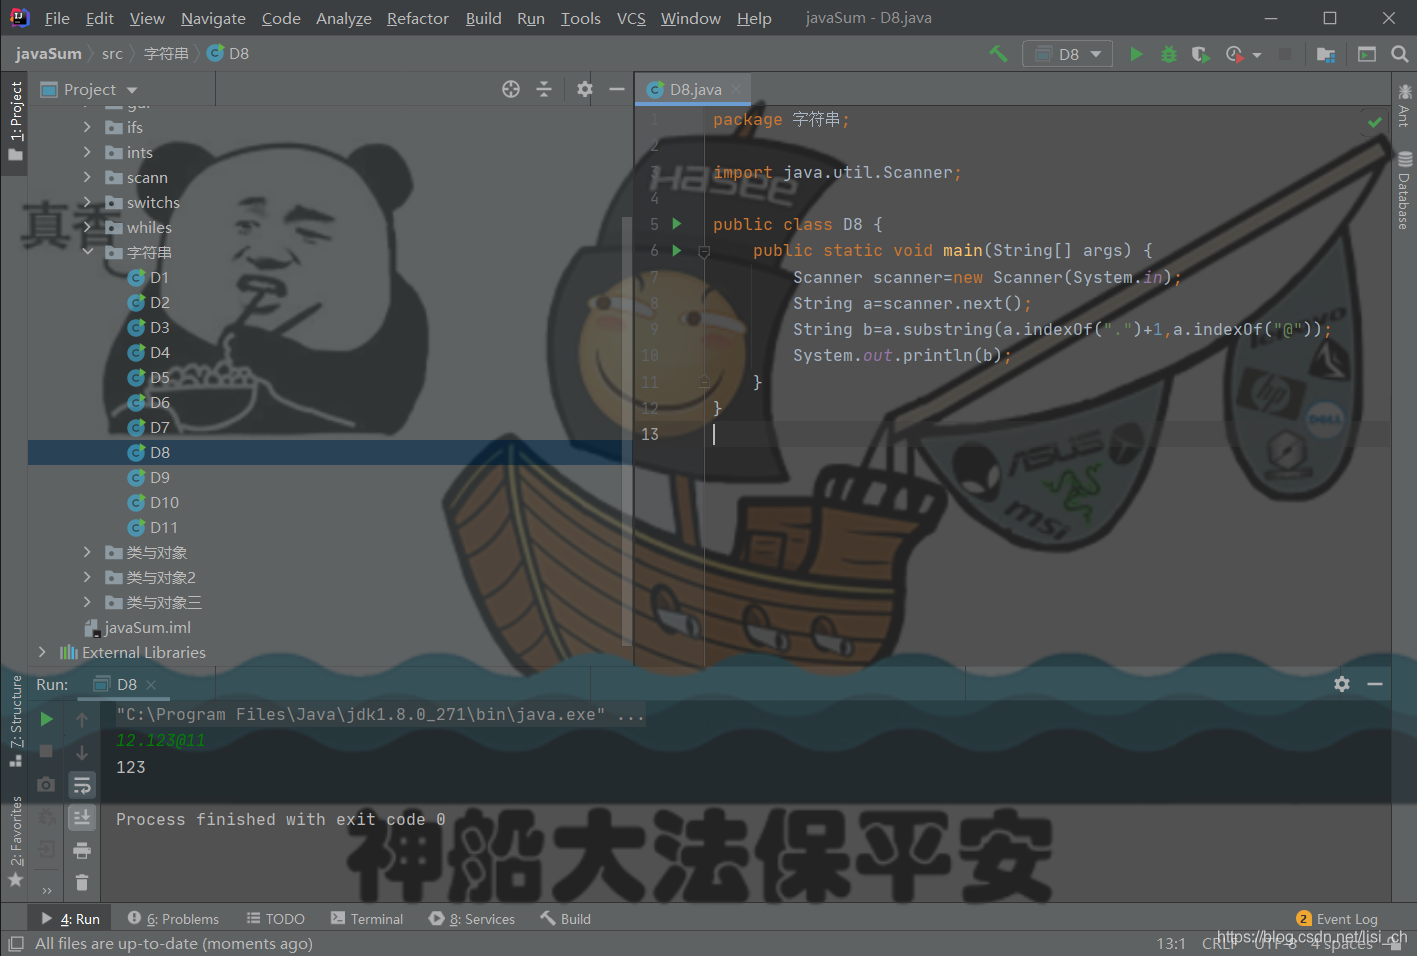Collapse all in the Project panel
The height and width of the screenshot is (956, 1417).
(x=544, y=89)
